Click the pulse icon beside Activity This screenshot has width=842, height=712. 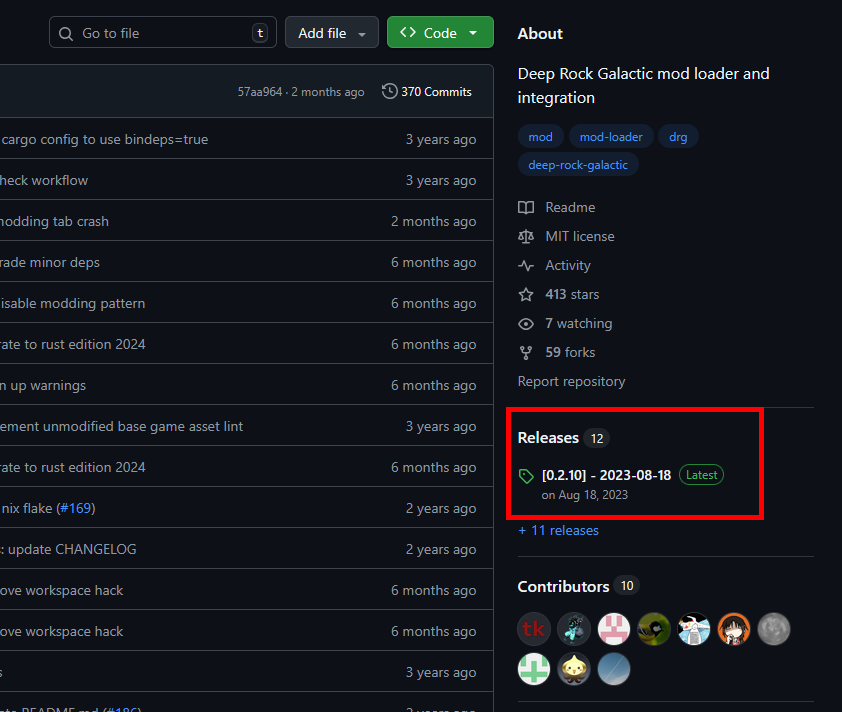[526, 265]
